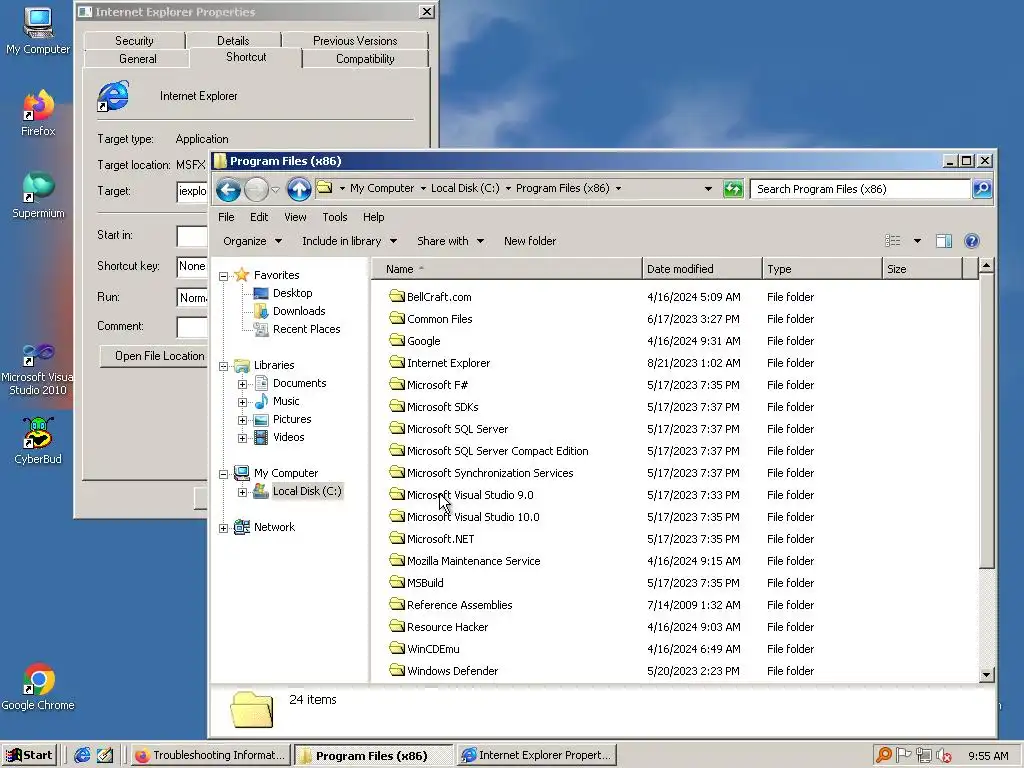Open the Share with dropdown
The image size is (1024, 768).
point(451,241)
